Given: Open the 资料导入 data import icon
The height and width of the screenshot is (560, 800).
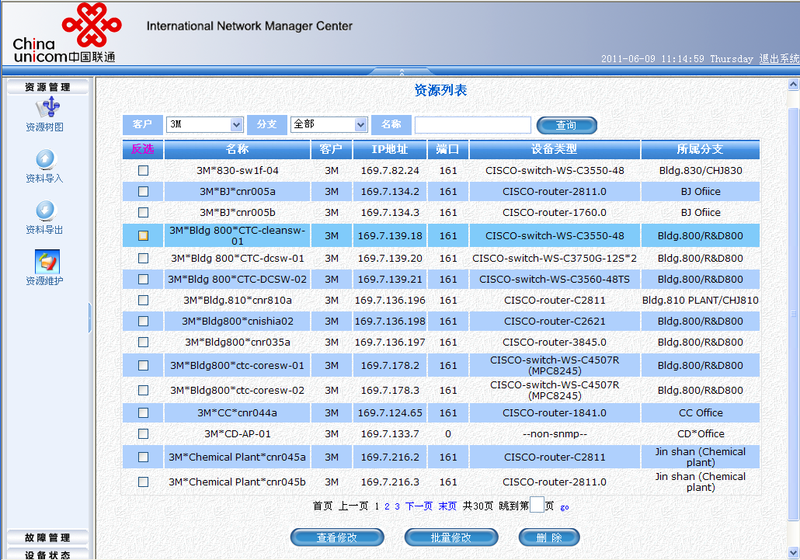Looking at the screenshot, I should (45, 159).
